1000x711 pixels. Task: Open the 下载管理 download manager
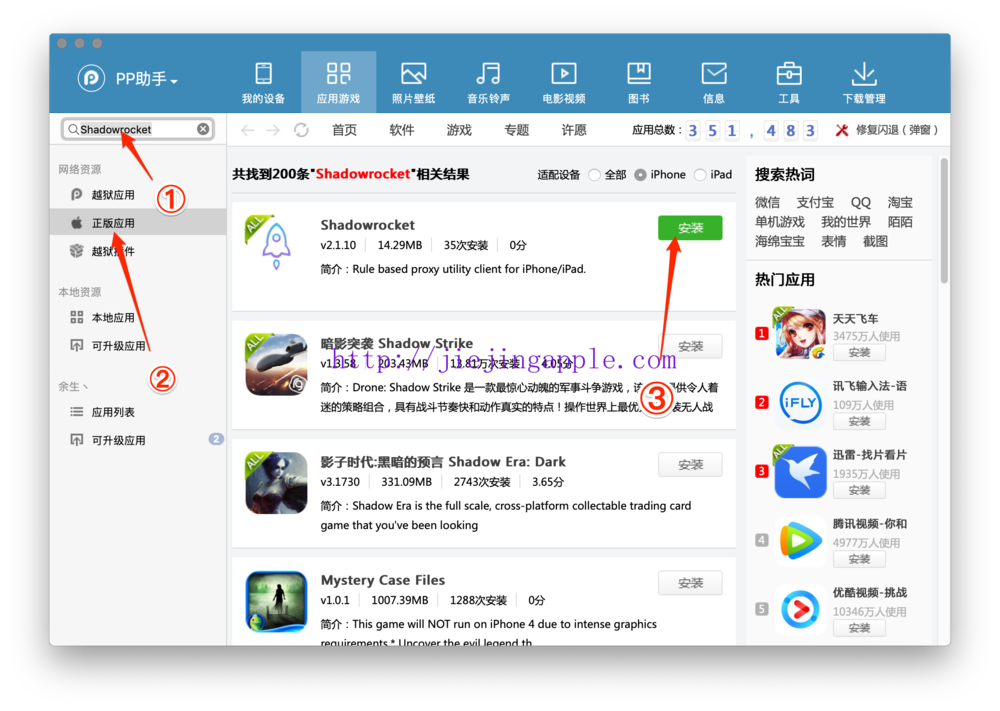[864, 83]
